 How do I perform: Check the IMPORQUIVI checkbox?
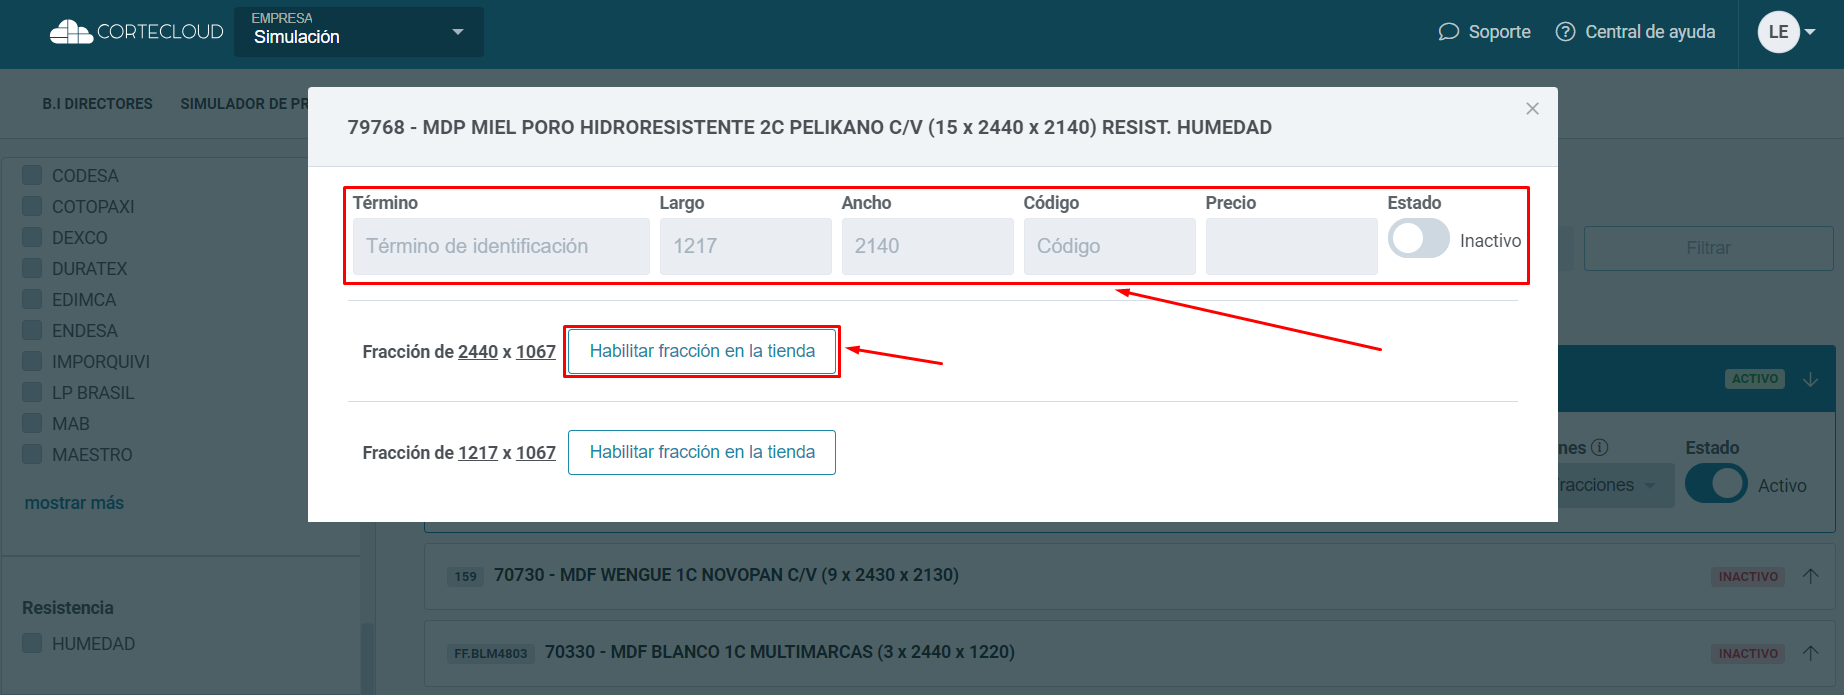tap(32, 362)
